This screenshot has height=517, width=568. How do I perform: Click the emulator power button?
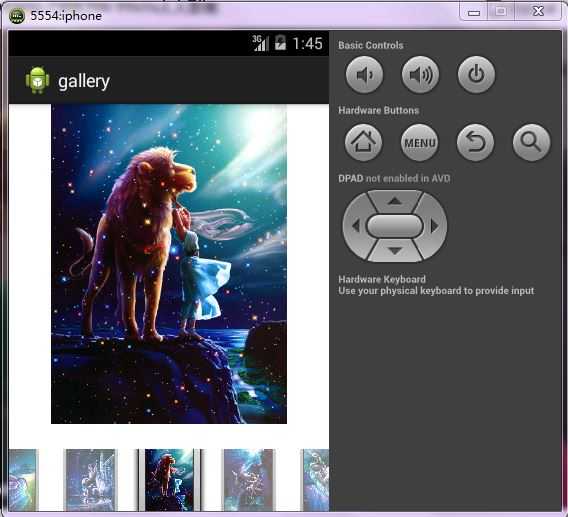pyautogui.click(x=476, y=75)
